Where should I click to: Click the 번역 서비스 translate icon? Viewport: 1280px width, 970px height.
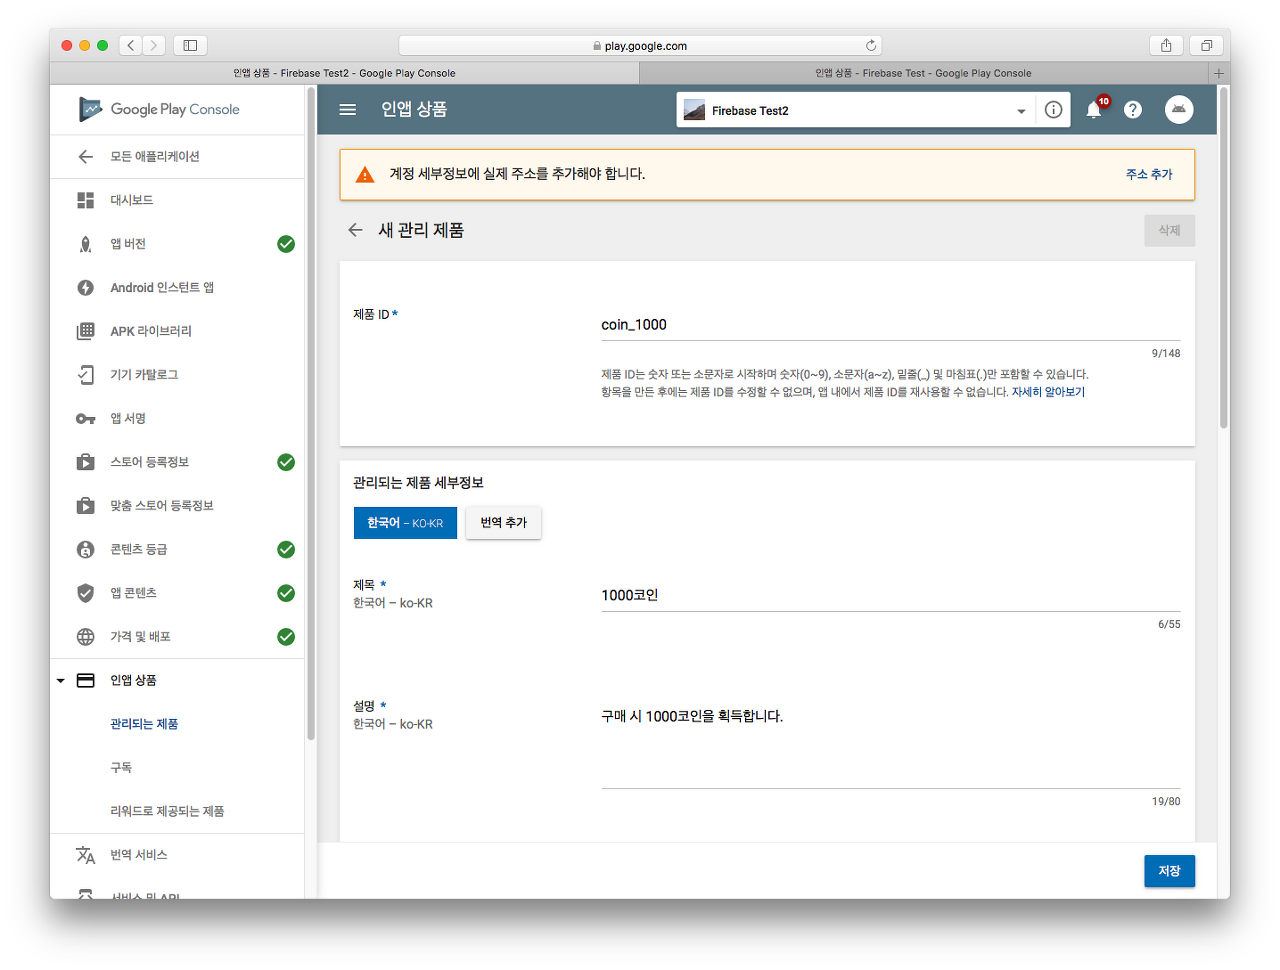point(86,855)
